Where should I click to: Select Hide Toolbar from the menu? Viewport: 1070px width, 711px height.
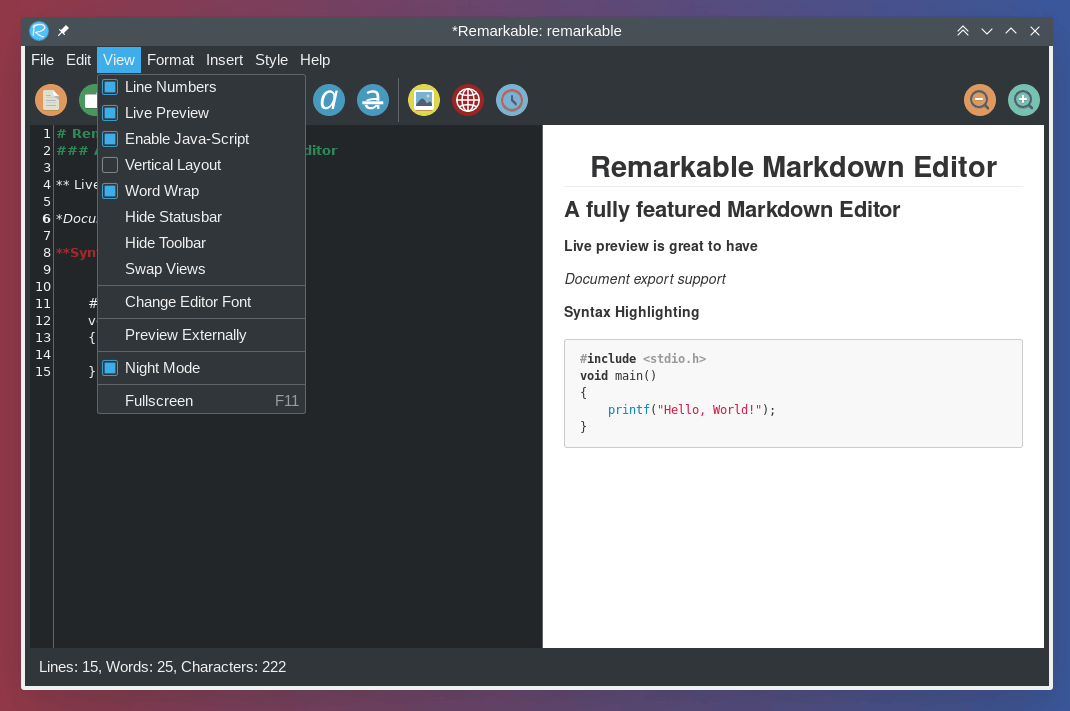click(165, 243)
